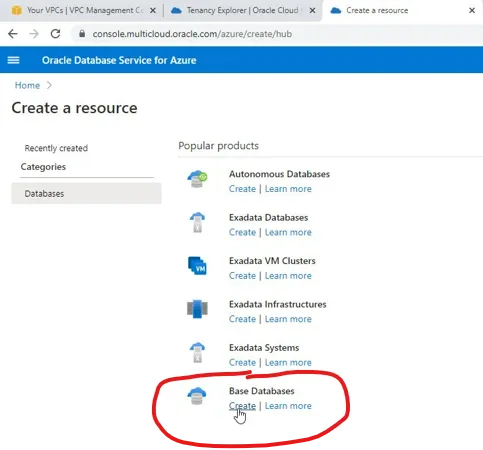Create an Exadata System
The image size is (483, 450).
[x=242, y=362]
